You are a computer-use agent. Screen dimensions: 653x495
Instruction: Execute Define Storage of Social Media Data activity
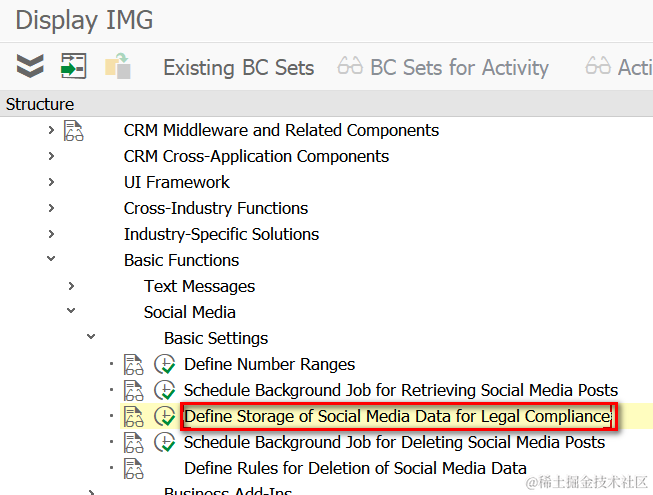pos(164,416)
